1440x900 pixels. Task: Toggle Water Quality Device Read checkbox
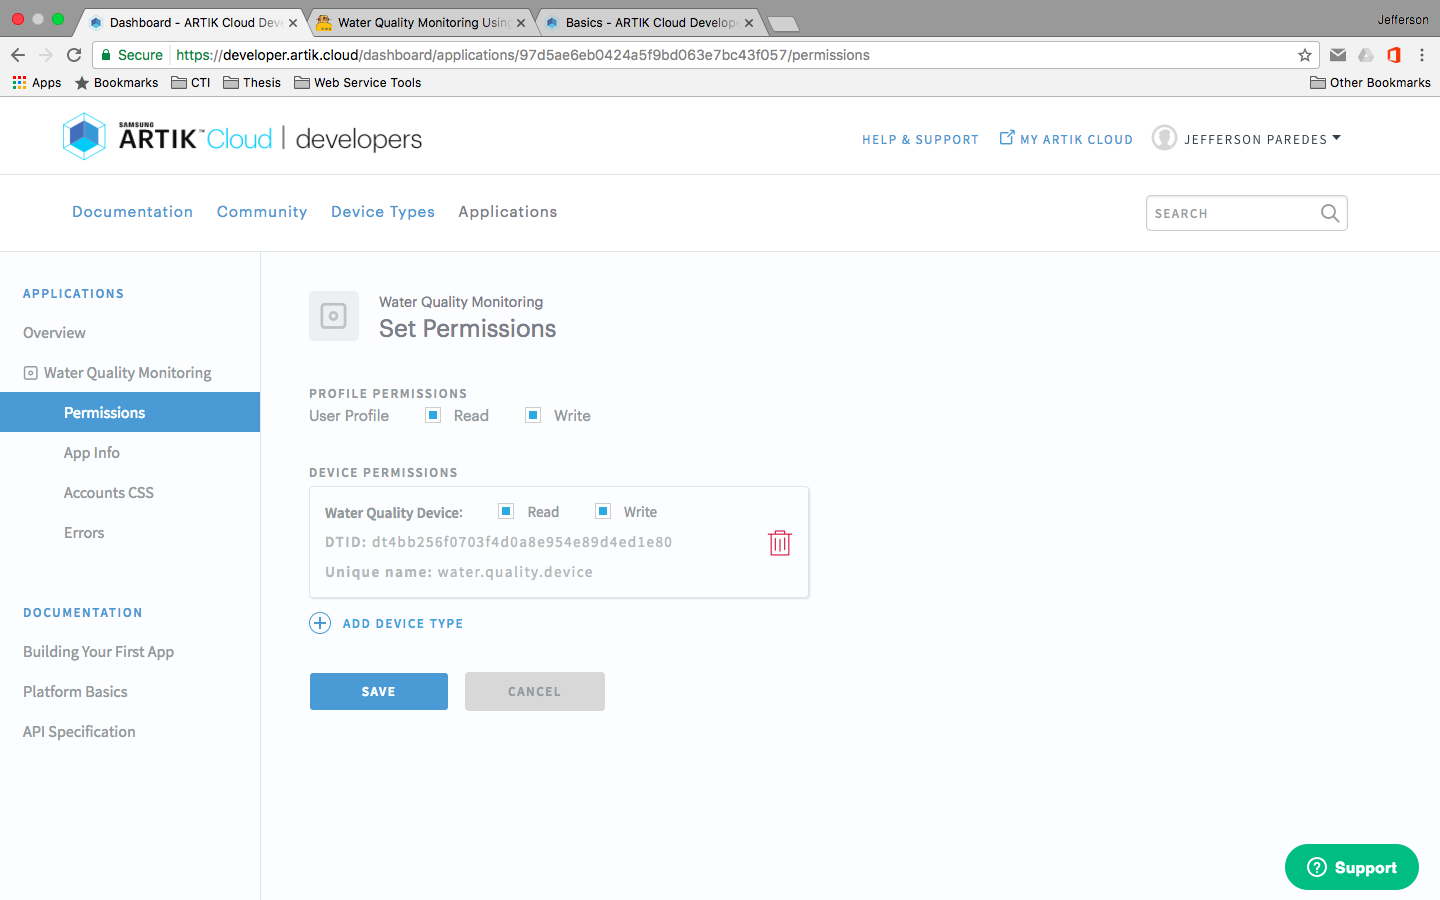(506, 511)
